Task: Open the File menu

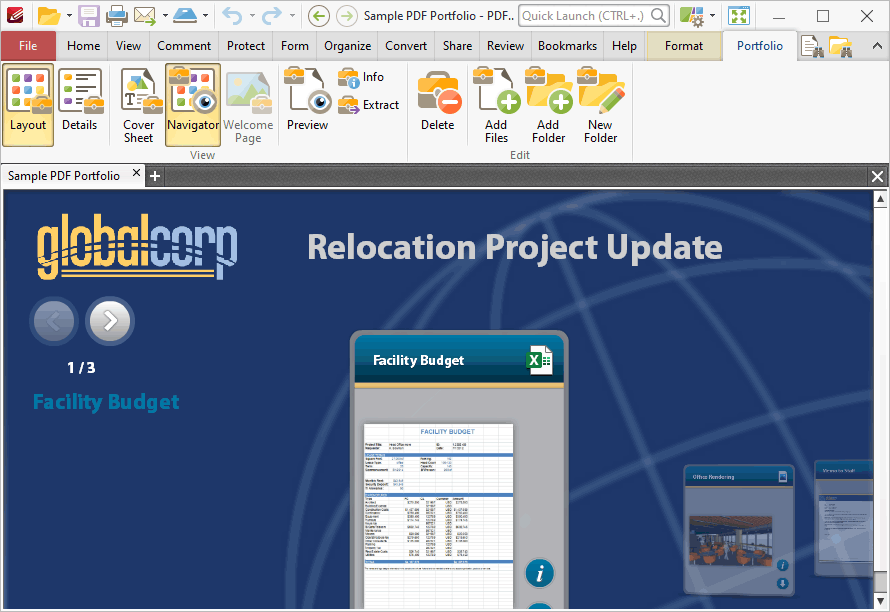Action: click(x=28, y=46)
